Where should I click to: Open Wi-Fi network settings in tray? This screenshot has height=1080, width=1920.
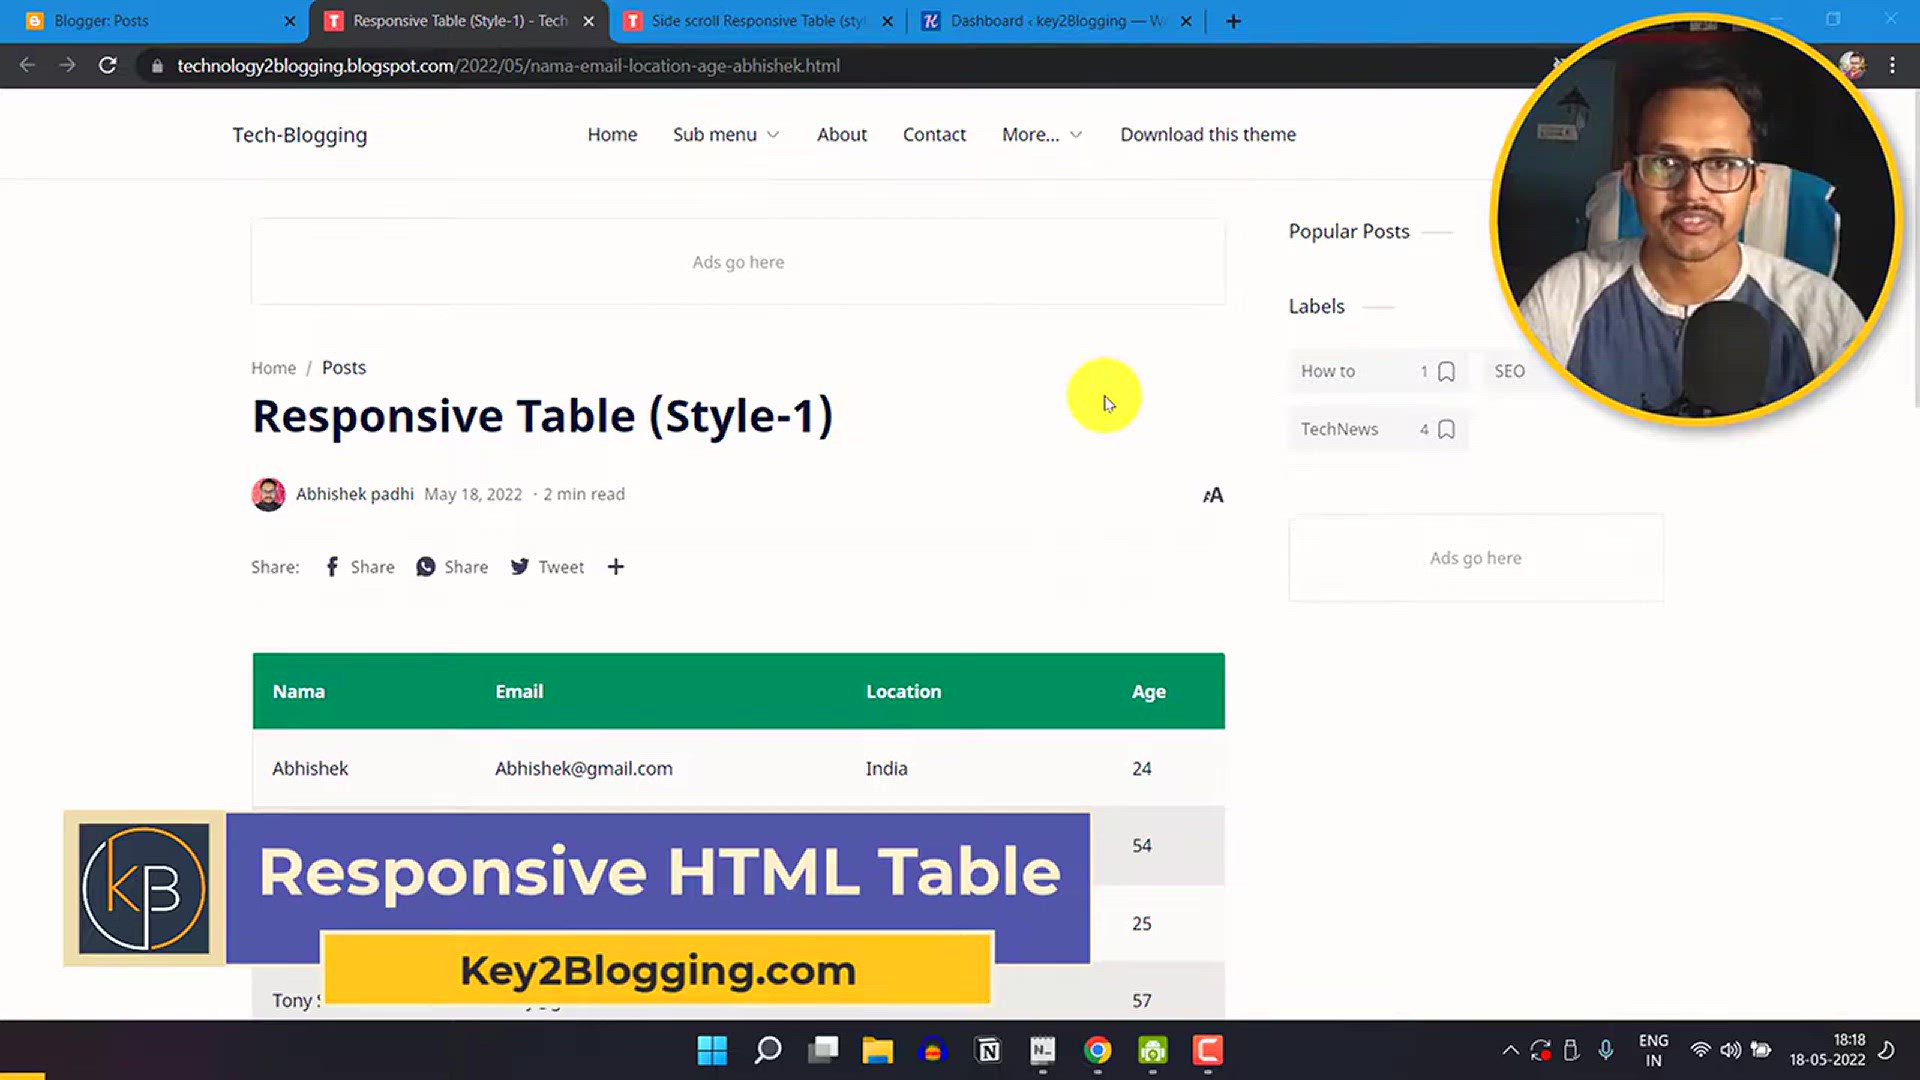[x=1700, y=1050]
